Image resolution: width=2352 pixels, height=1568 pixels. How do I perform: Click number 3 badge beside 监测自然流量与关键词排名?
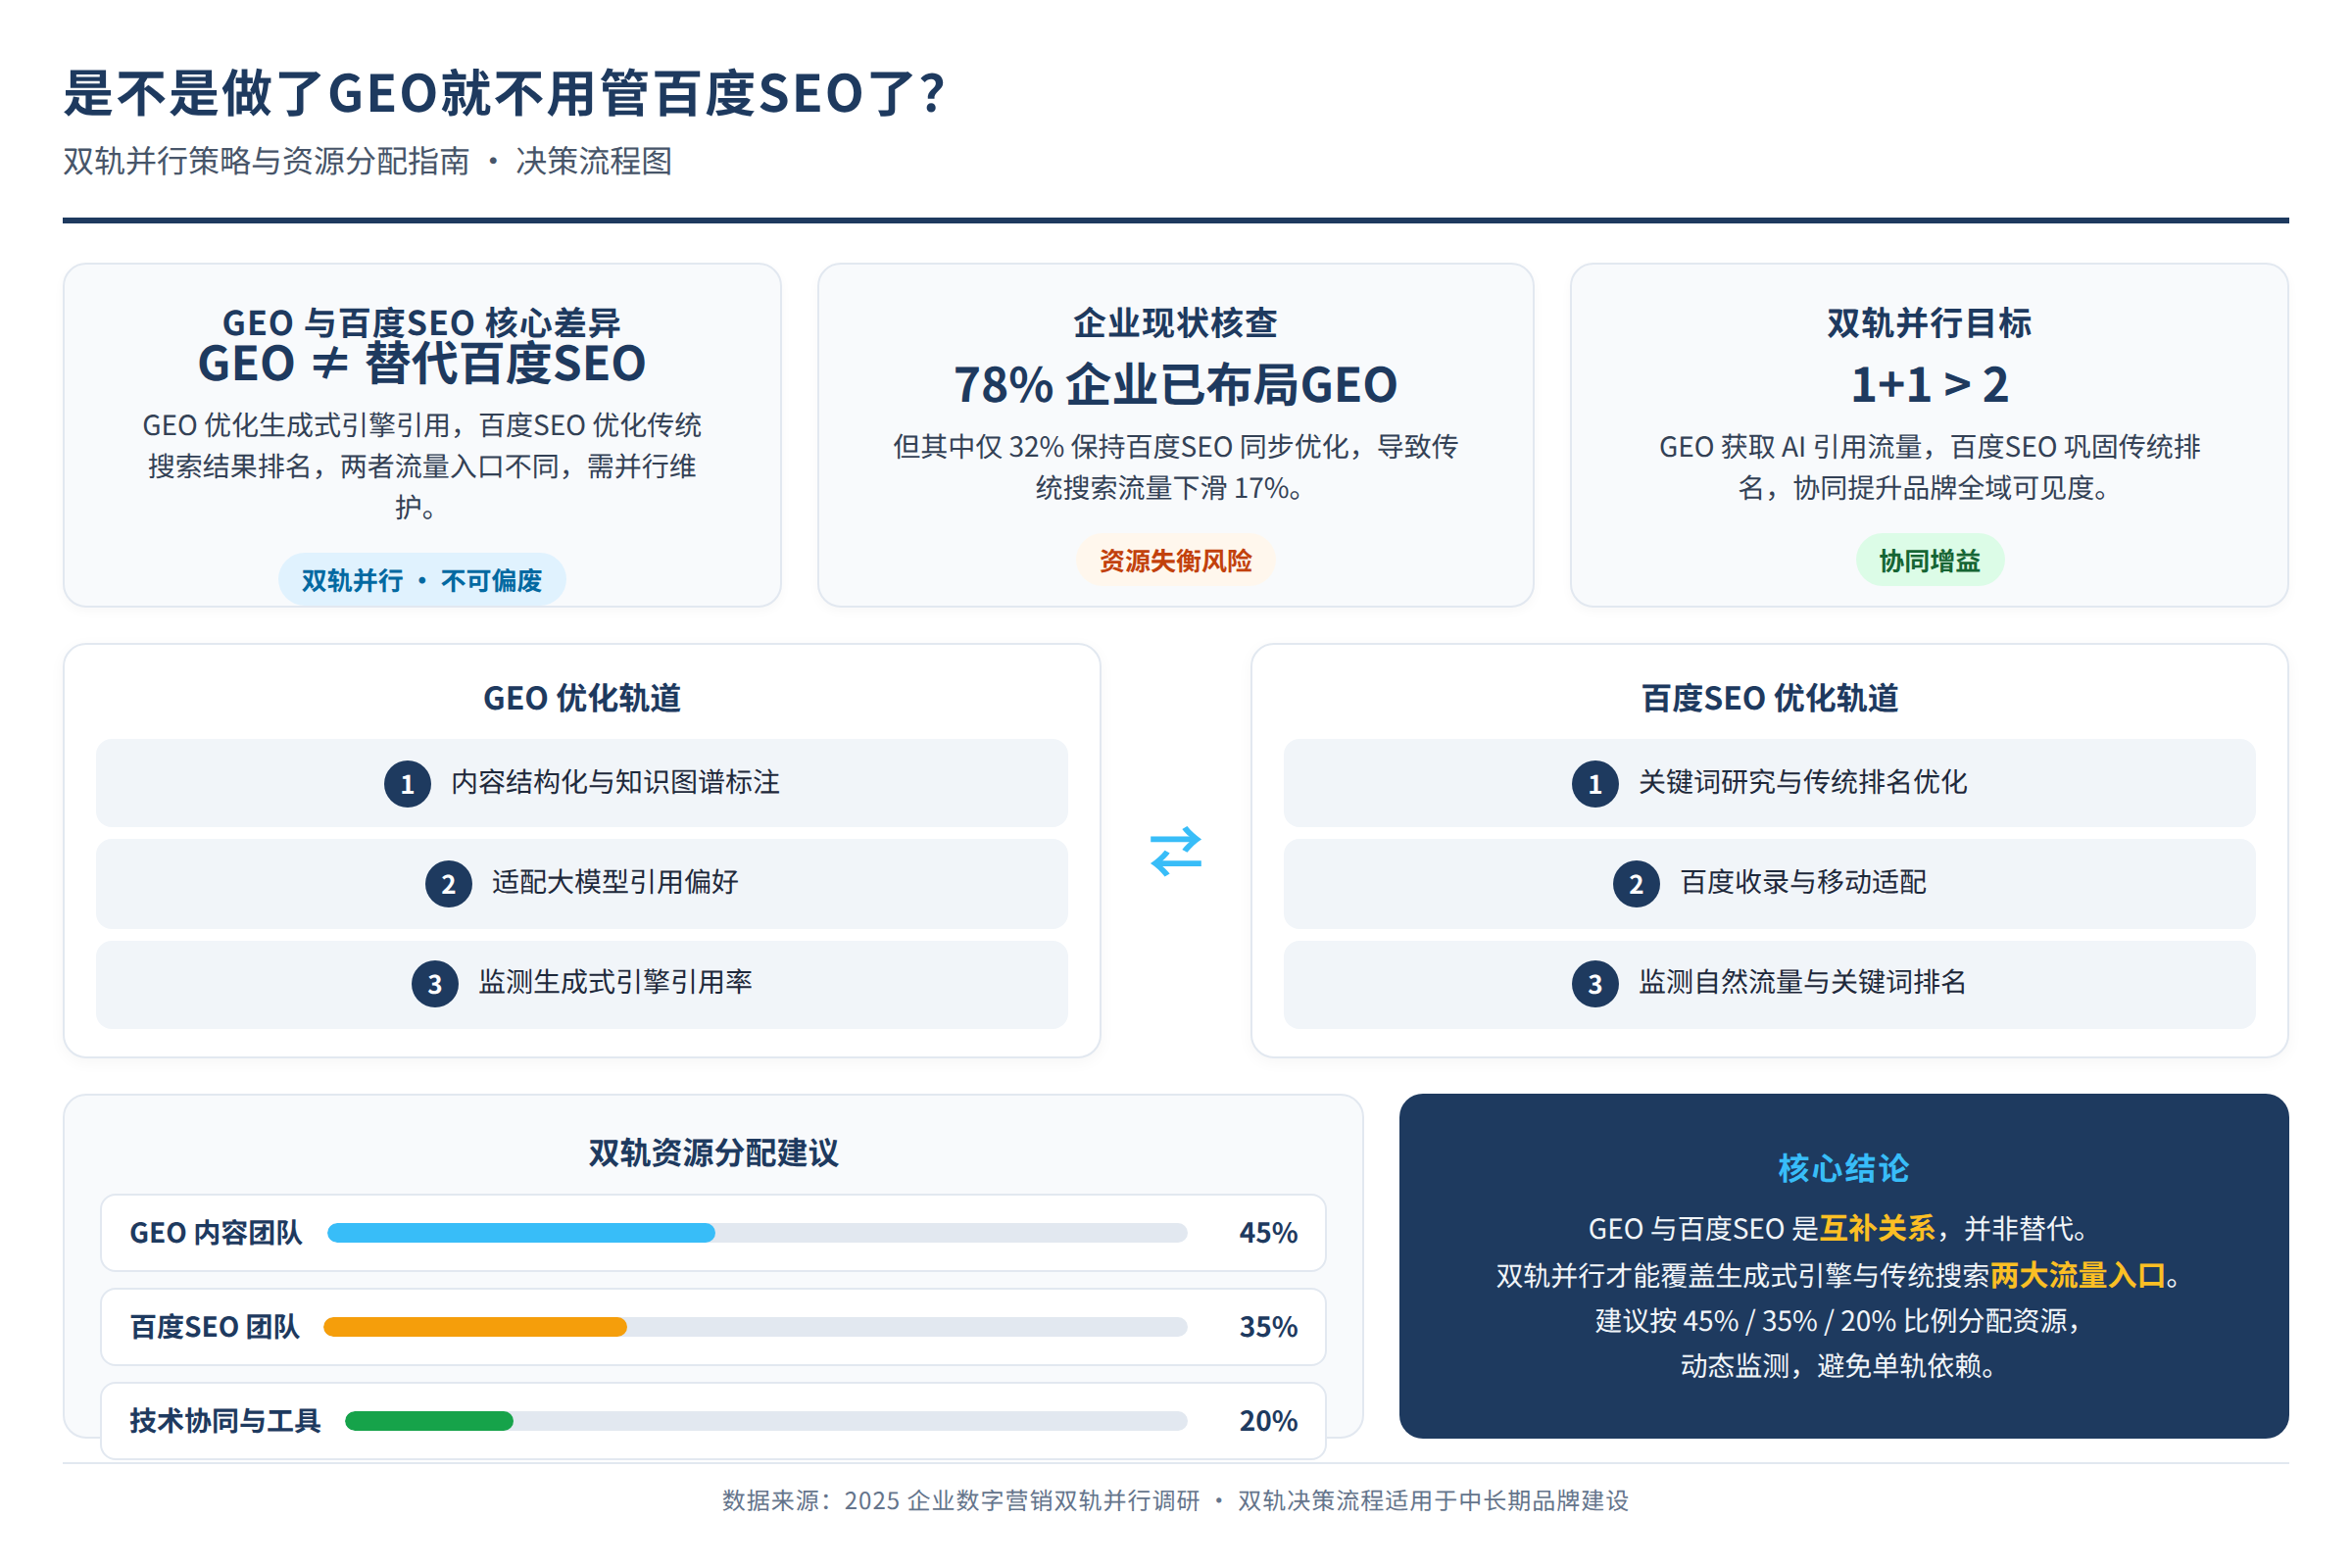pos(1595,984)
